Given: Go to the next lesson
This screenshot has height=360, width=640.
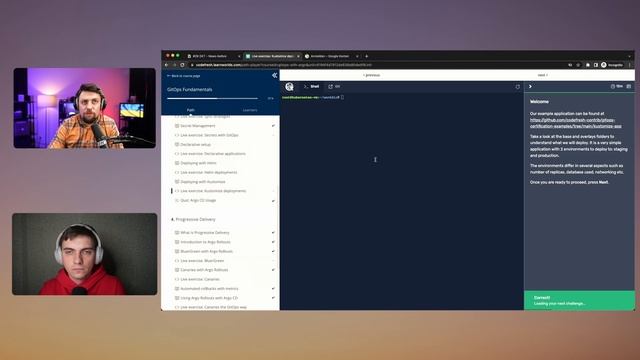Looking at the screenshot, I should [x=542, y=75].
